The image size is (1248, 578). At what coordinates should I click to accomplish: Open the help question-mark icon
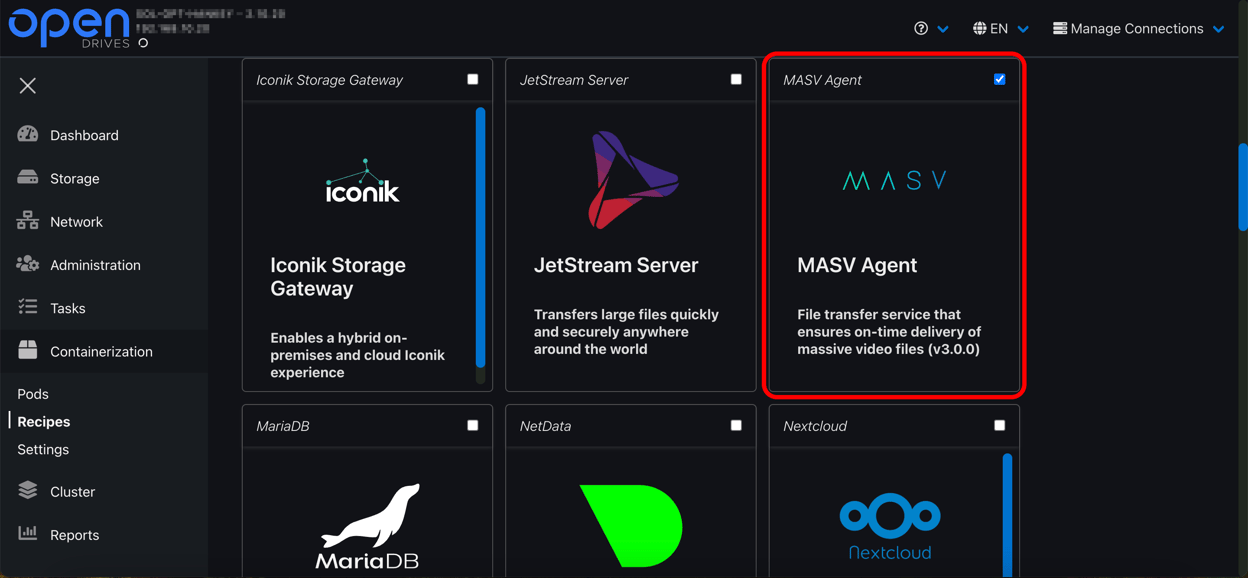(x=922, y=27)
